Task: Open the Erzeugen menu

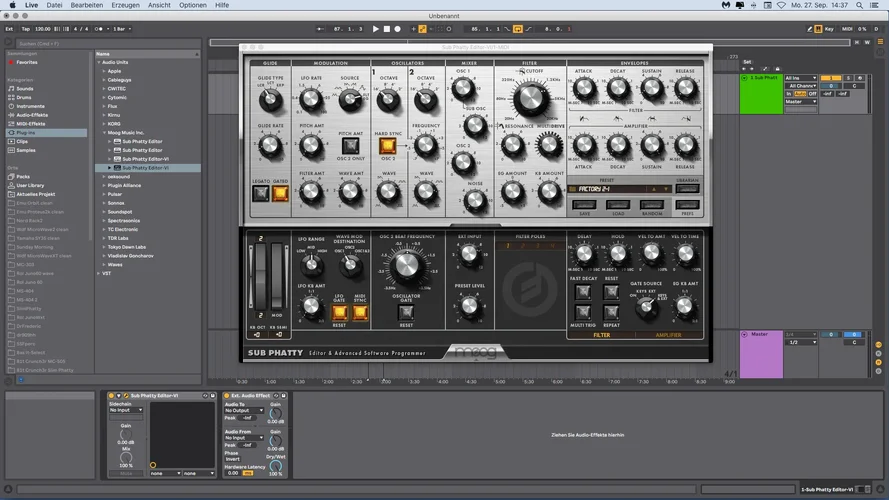Action: pos(125,5)
